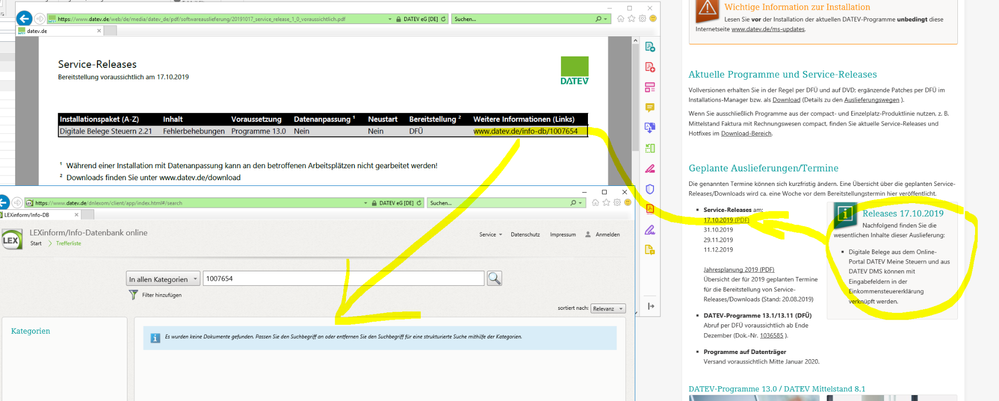Image resolution: width=999 pixels, height=401 pixels.
Task: Open address bar dropdown in LEXinform window
Action: tap(366, 203)
